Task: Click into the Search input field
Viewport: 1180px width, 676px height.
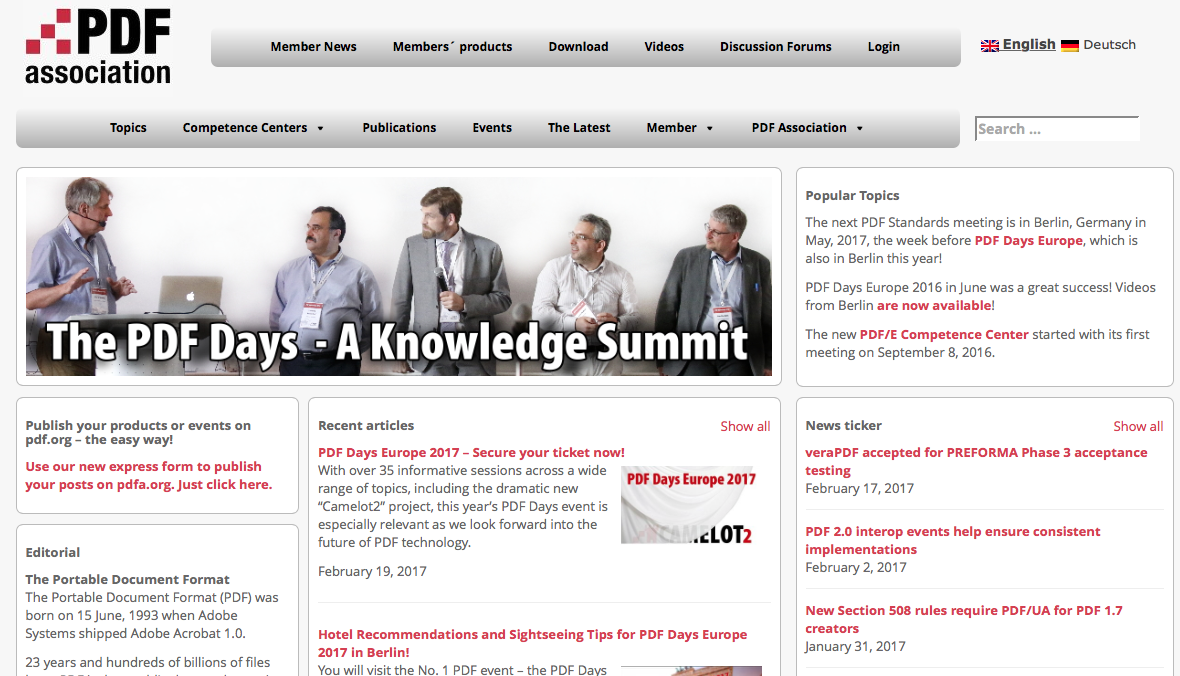Action: (x=1056, y=129)
